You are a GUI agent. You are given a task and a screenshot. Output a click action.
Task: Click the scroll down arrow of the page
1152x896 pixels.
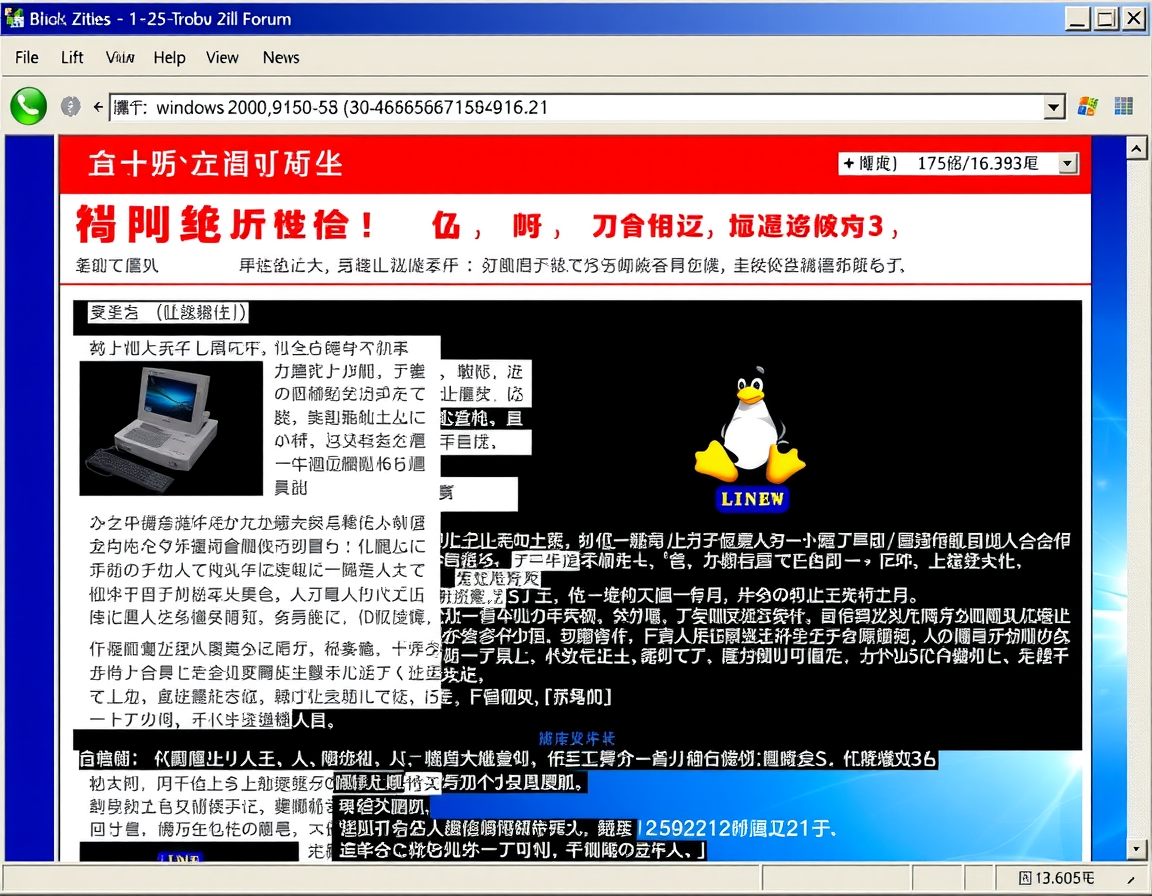point(1136,849)
